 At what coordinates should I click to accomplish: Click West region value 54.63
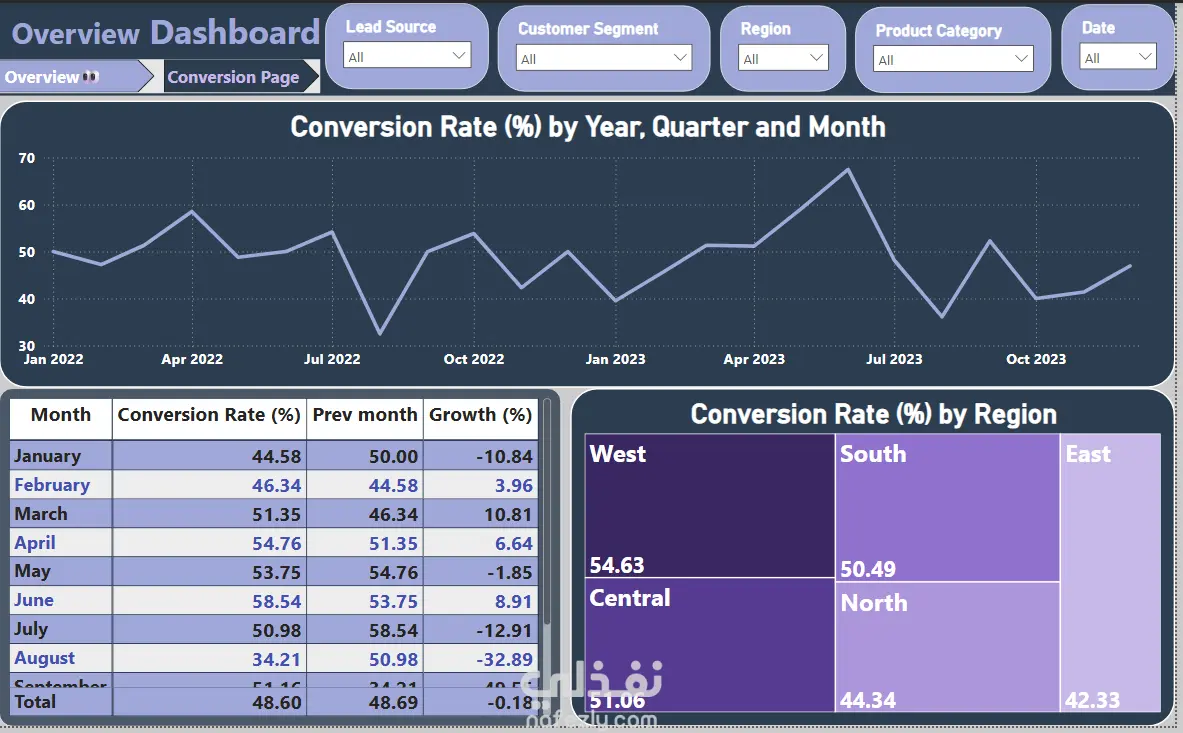[616, 566]
